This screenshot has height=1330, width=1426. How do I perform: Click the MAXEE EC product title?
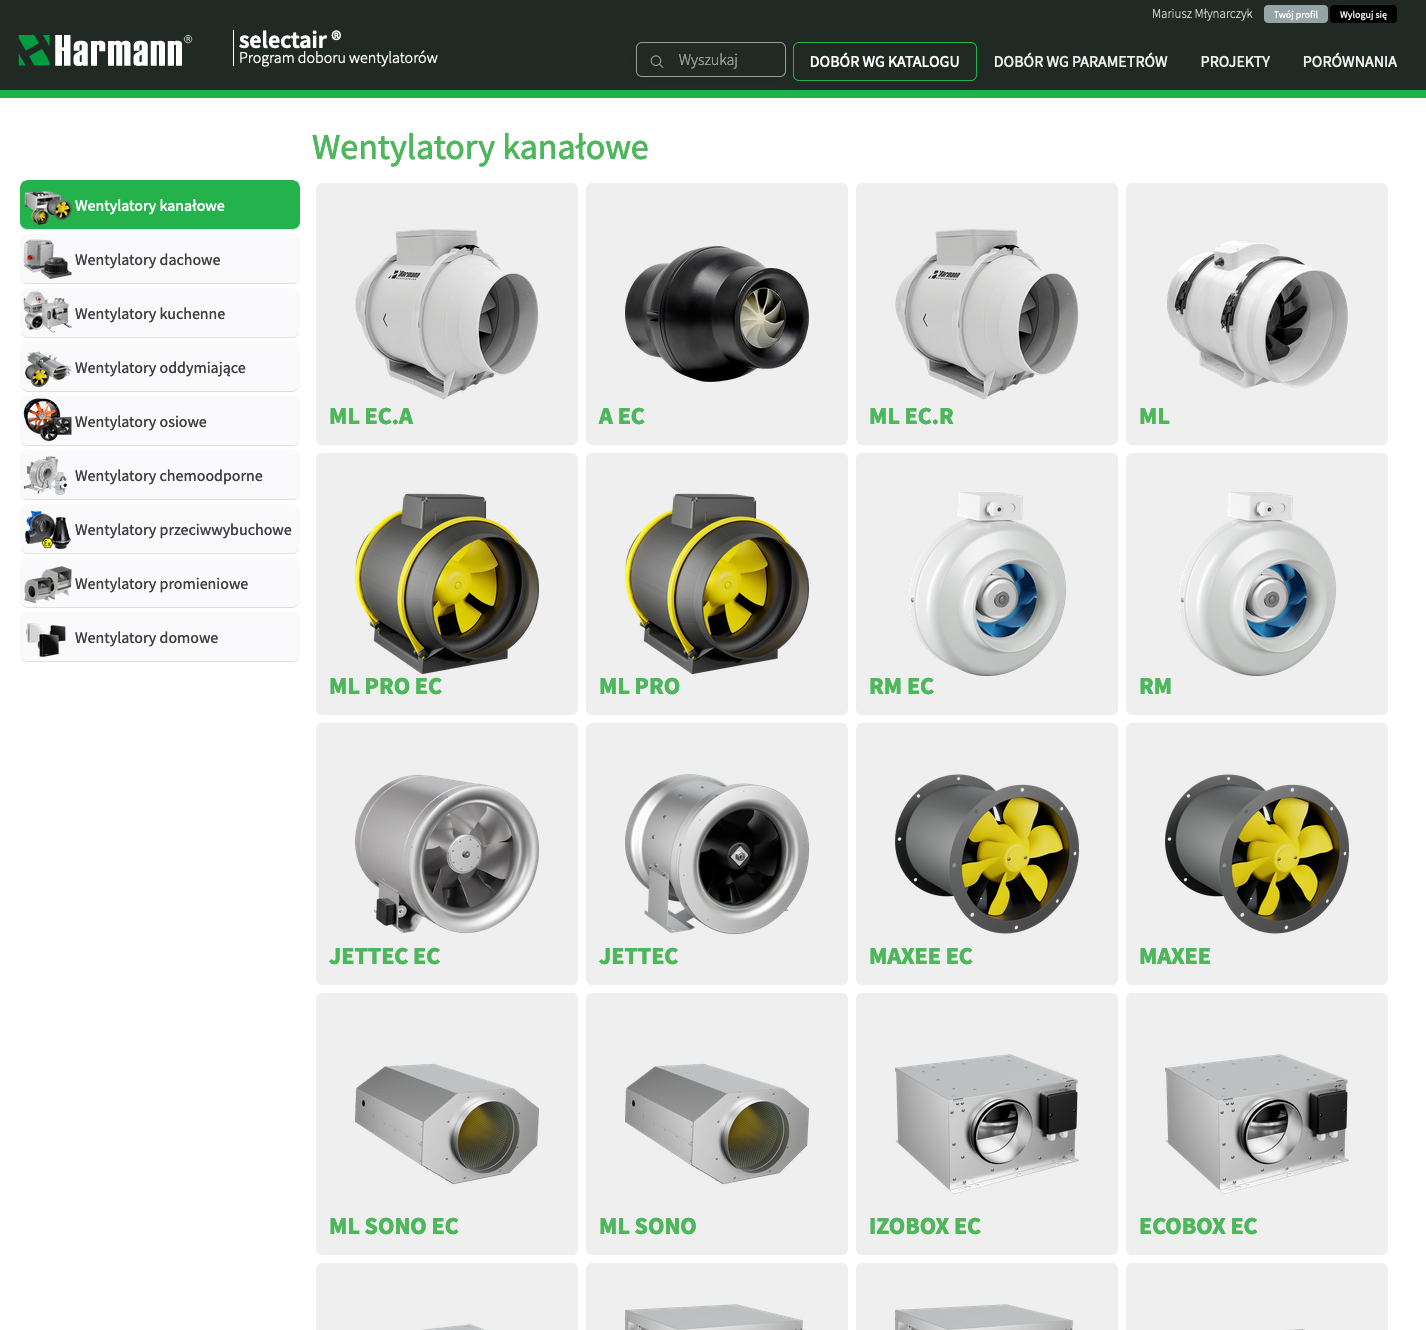920,956
